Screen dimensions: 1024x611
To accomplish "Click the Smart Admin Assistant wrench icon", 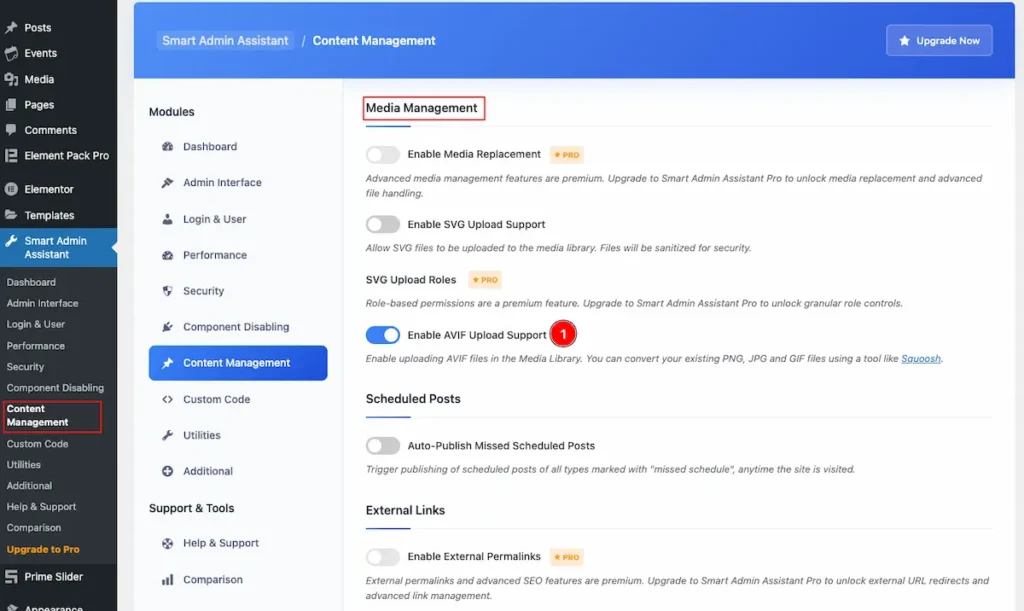I will click(11, 241).
